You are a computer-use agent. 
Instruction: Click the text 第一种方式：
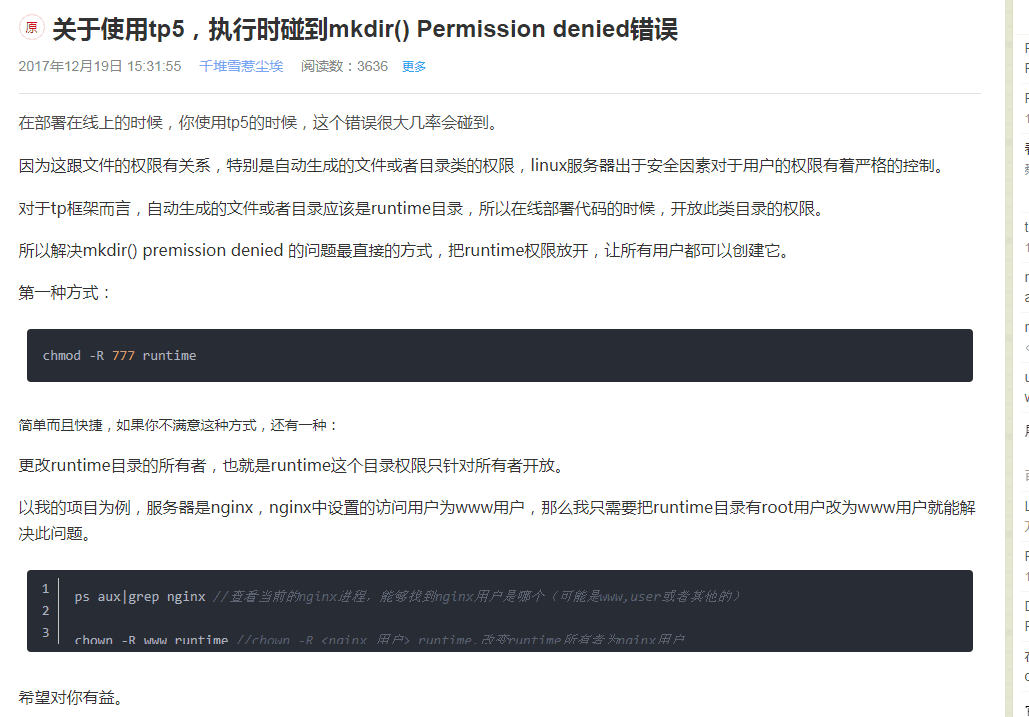tap(66, 293)
